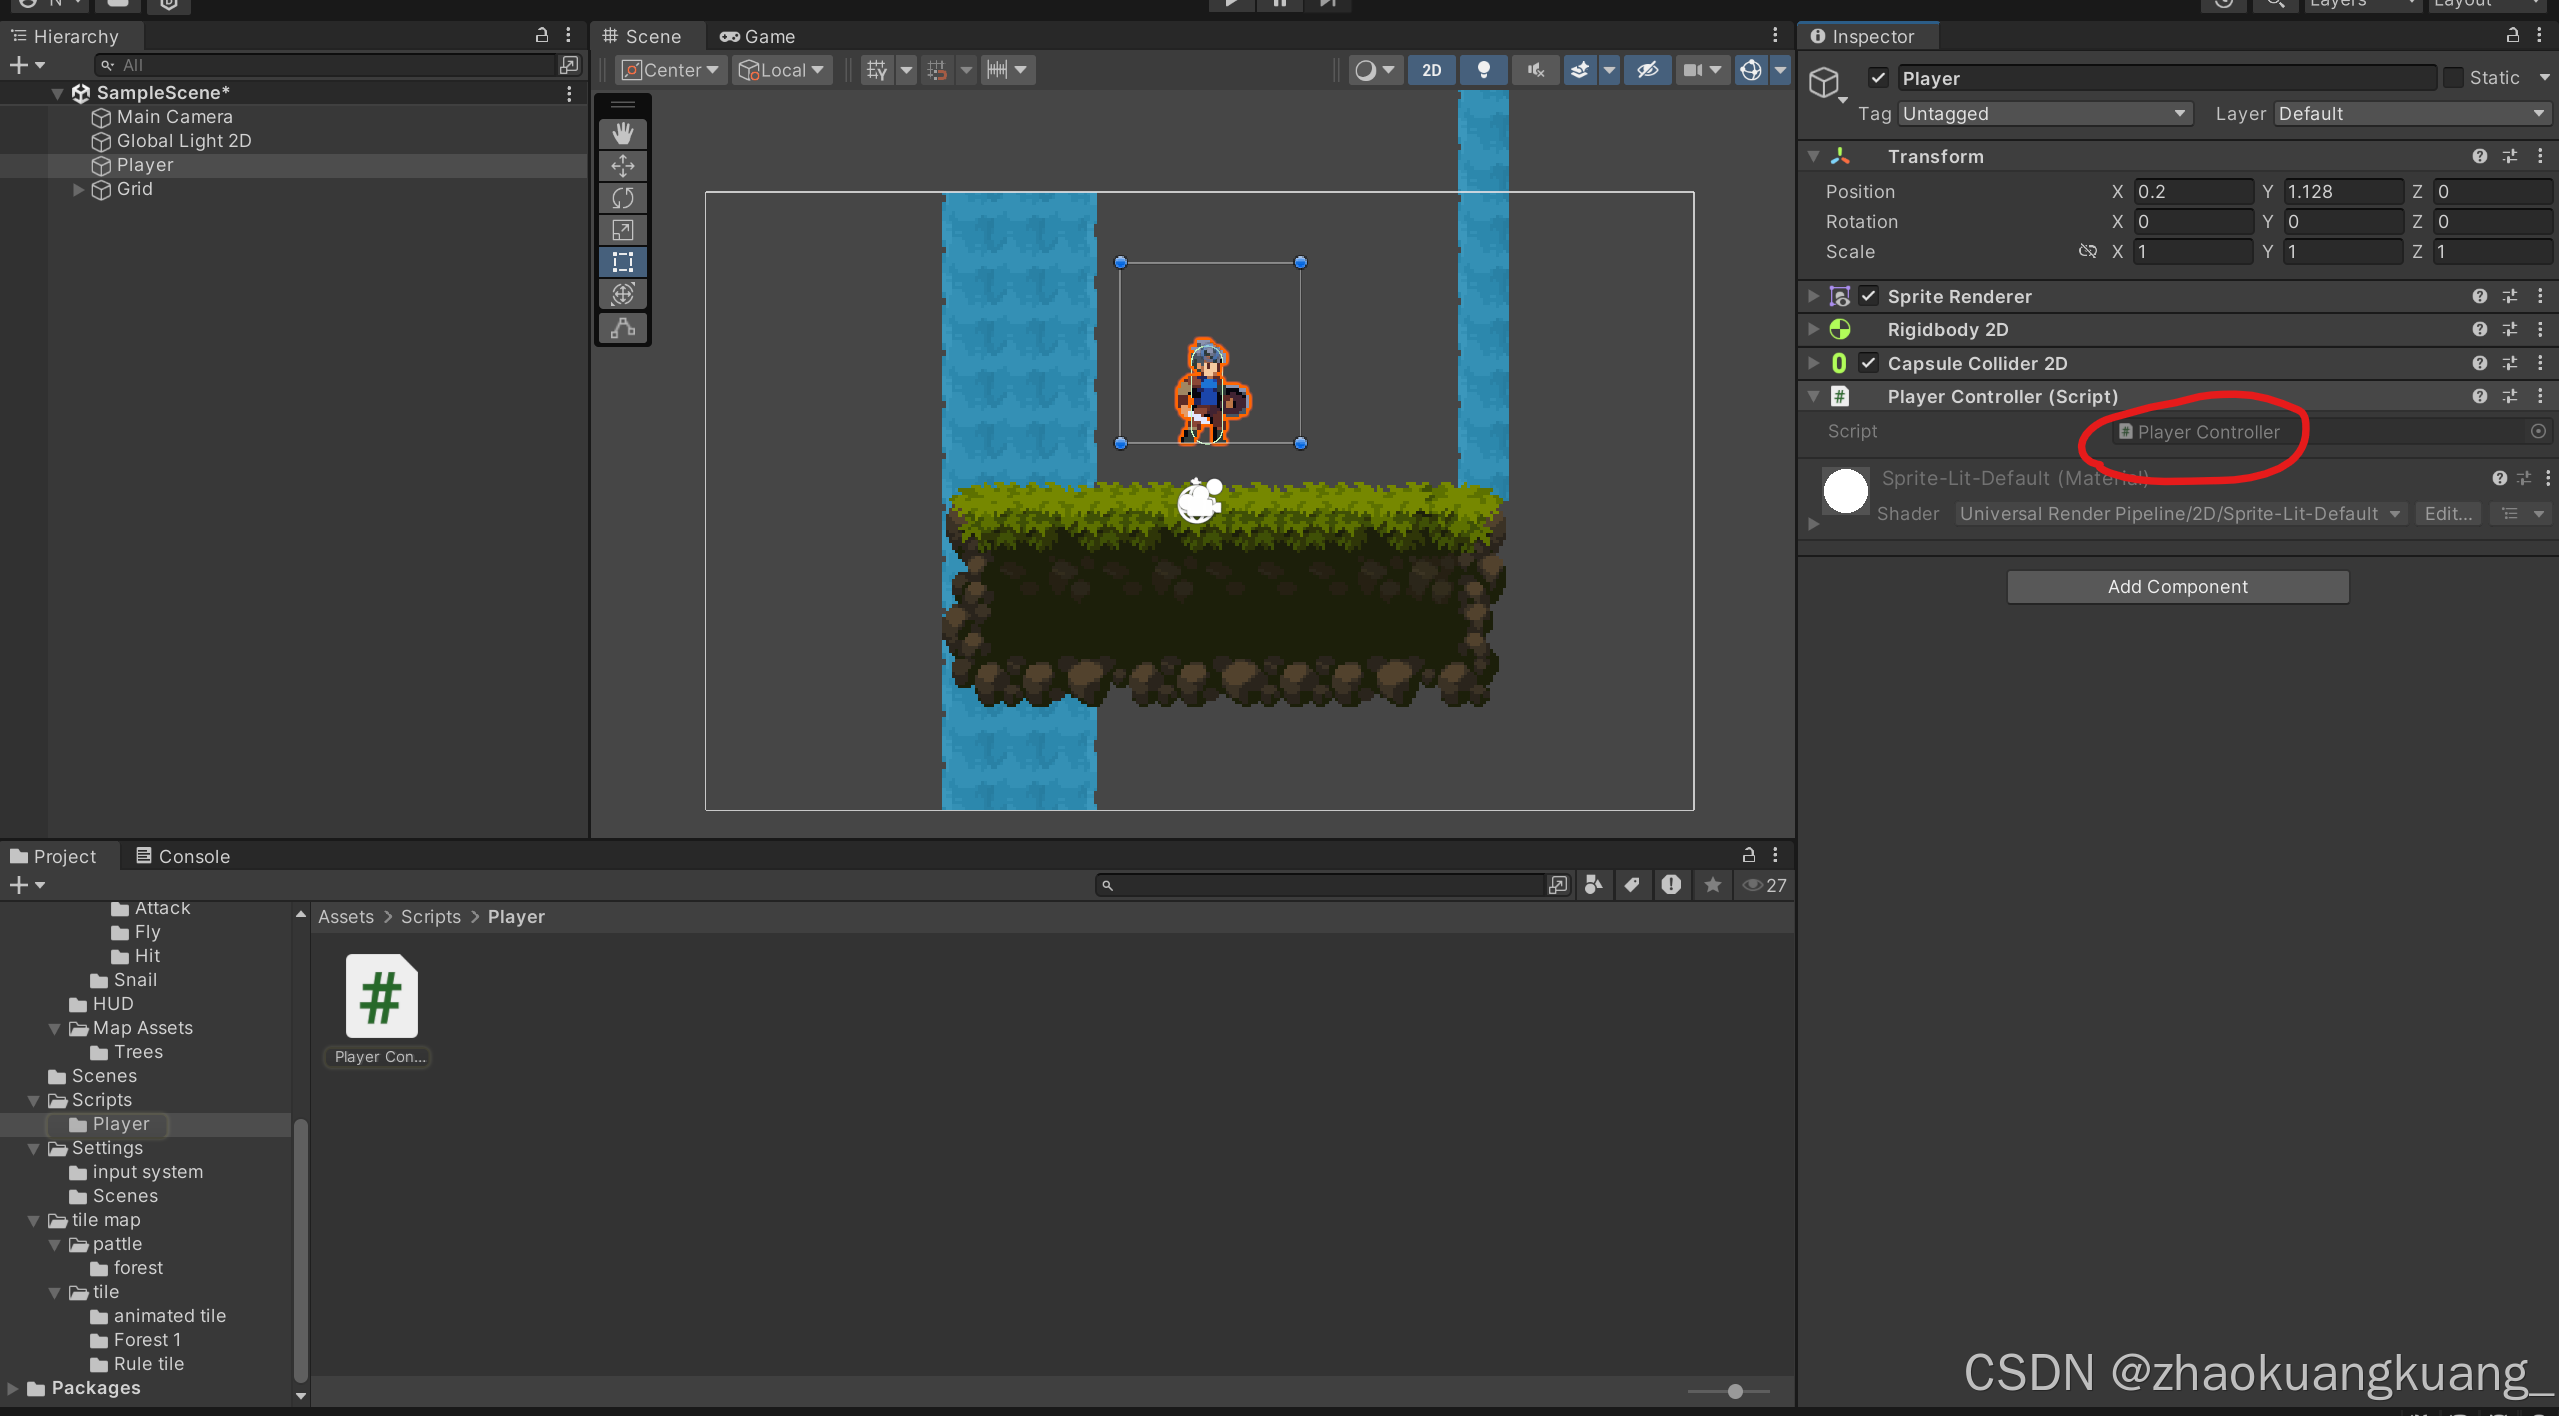This screenshot has height=1416, width=2559.
Task: Select the Move tool
Action: (622, 165)
